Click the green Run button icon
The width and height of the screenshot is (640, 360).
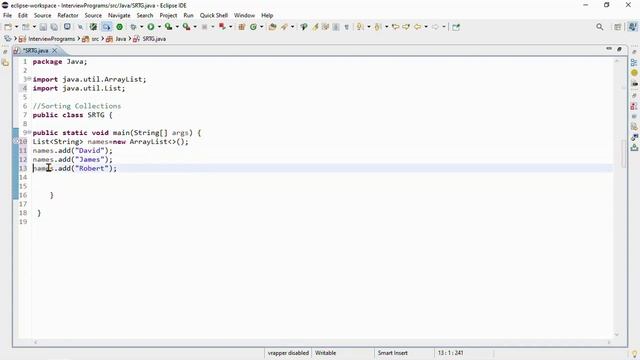click(x=151, y=27)
